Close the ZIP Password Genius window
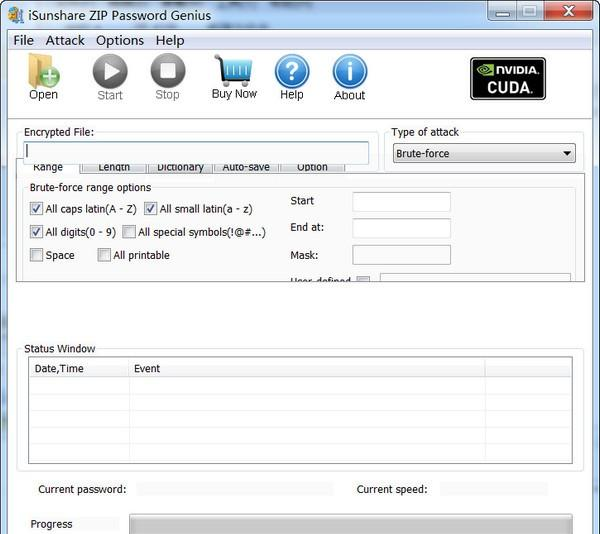600x534 pixels. (x=568, y=11)
